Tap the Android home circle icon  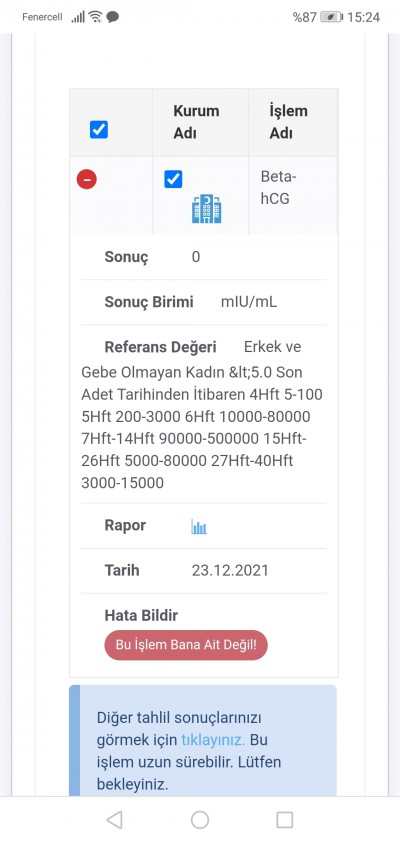200,819
